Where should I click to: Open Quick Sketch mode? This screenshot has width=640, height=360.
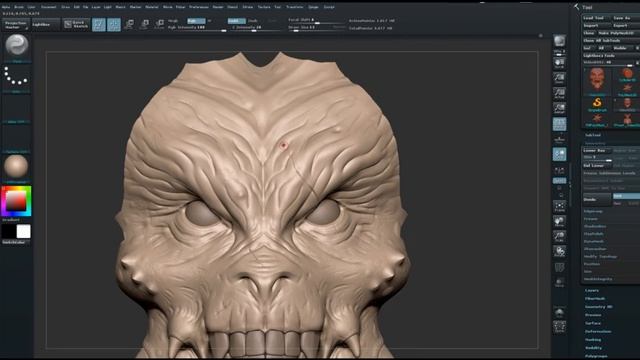(76, 24)
